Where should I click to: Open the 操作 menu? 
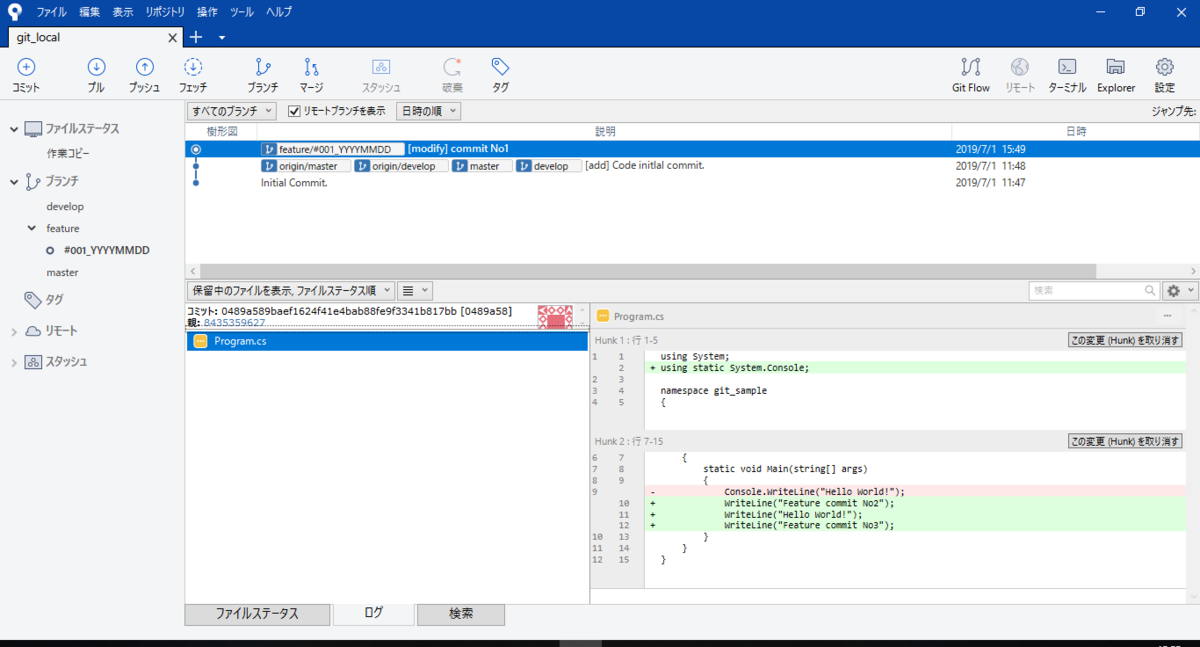(x=207, y=12)
